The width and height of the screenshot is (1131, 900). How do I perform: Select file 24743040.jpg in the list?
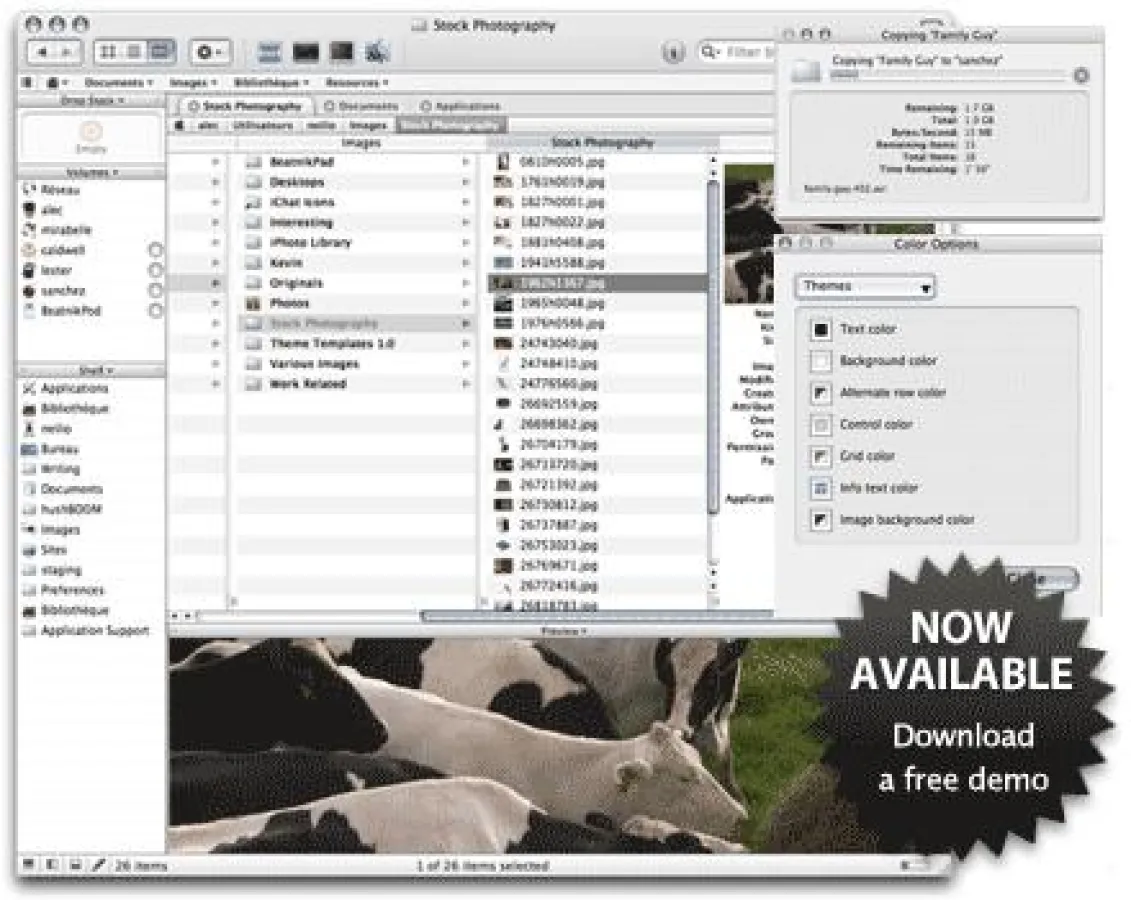tap(561, 343)
